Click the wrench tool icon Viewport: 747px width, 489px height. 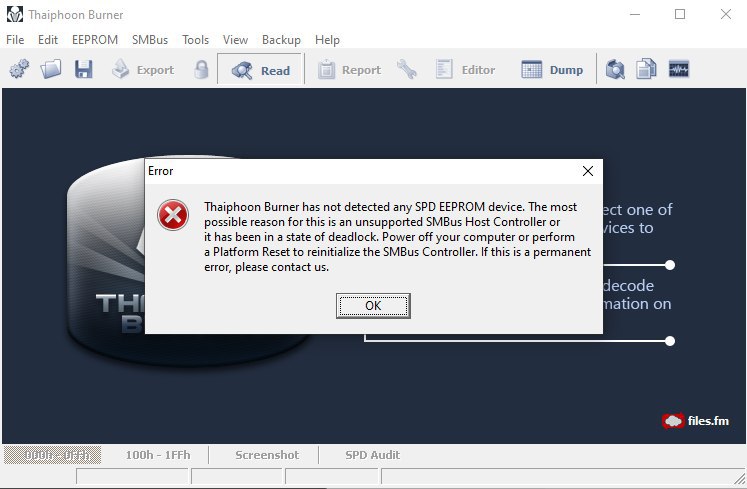407,70
